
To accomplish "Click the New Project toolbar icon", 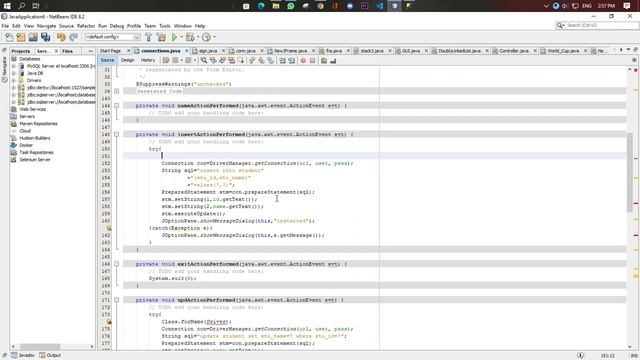I will tap(21, 37).
